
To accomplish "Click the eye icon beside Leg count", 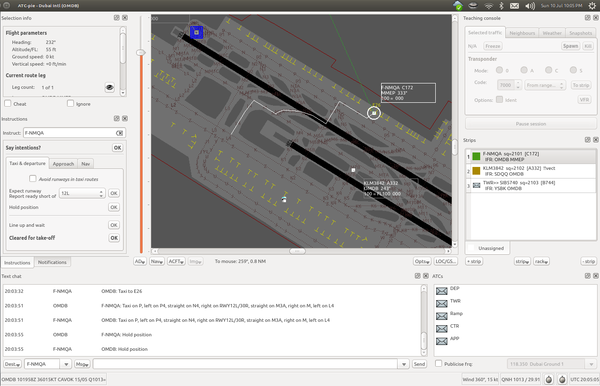I will tap(109, 88).
